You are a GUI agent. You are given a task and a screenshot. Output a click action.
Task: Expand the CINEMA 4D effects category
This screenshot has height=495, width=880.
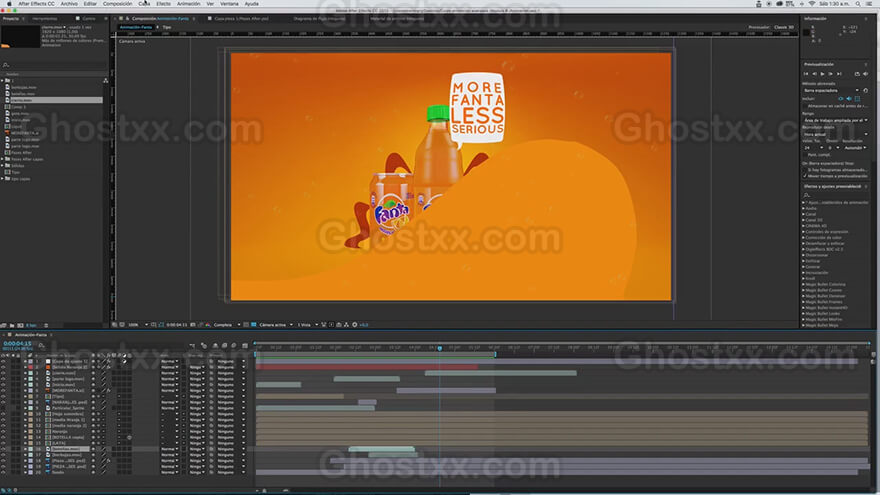click(804, 226)
